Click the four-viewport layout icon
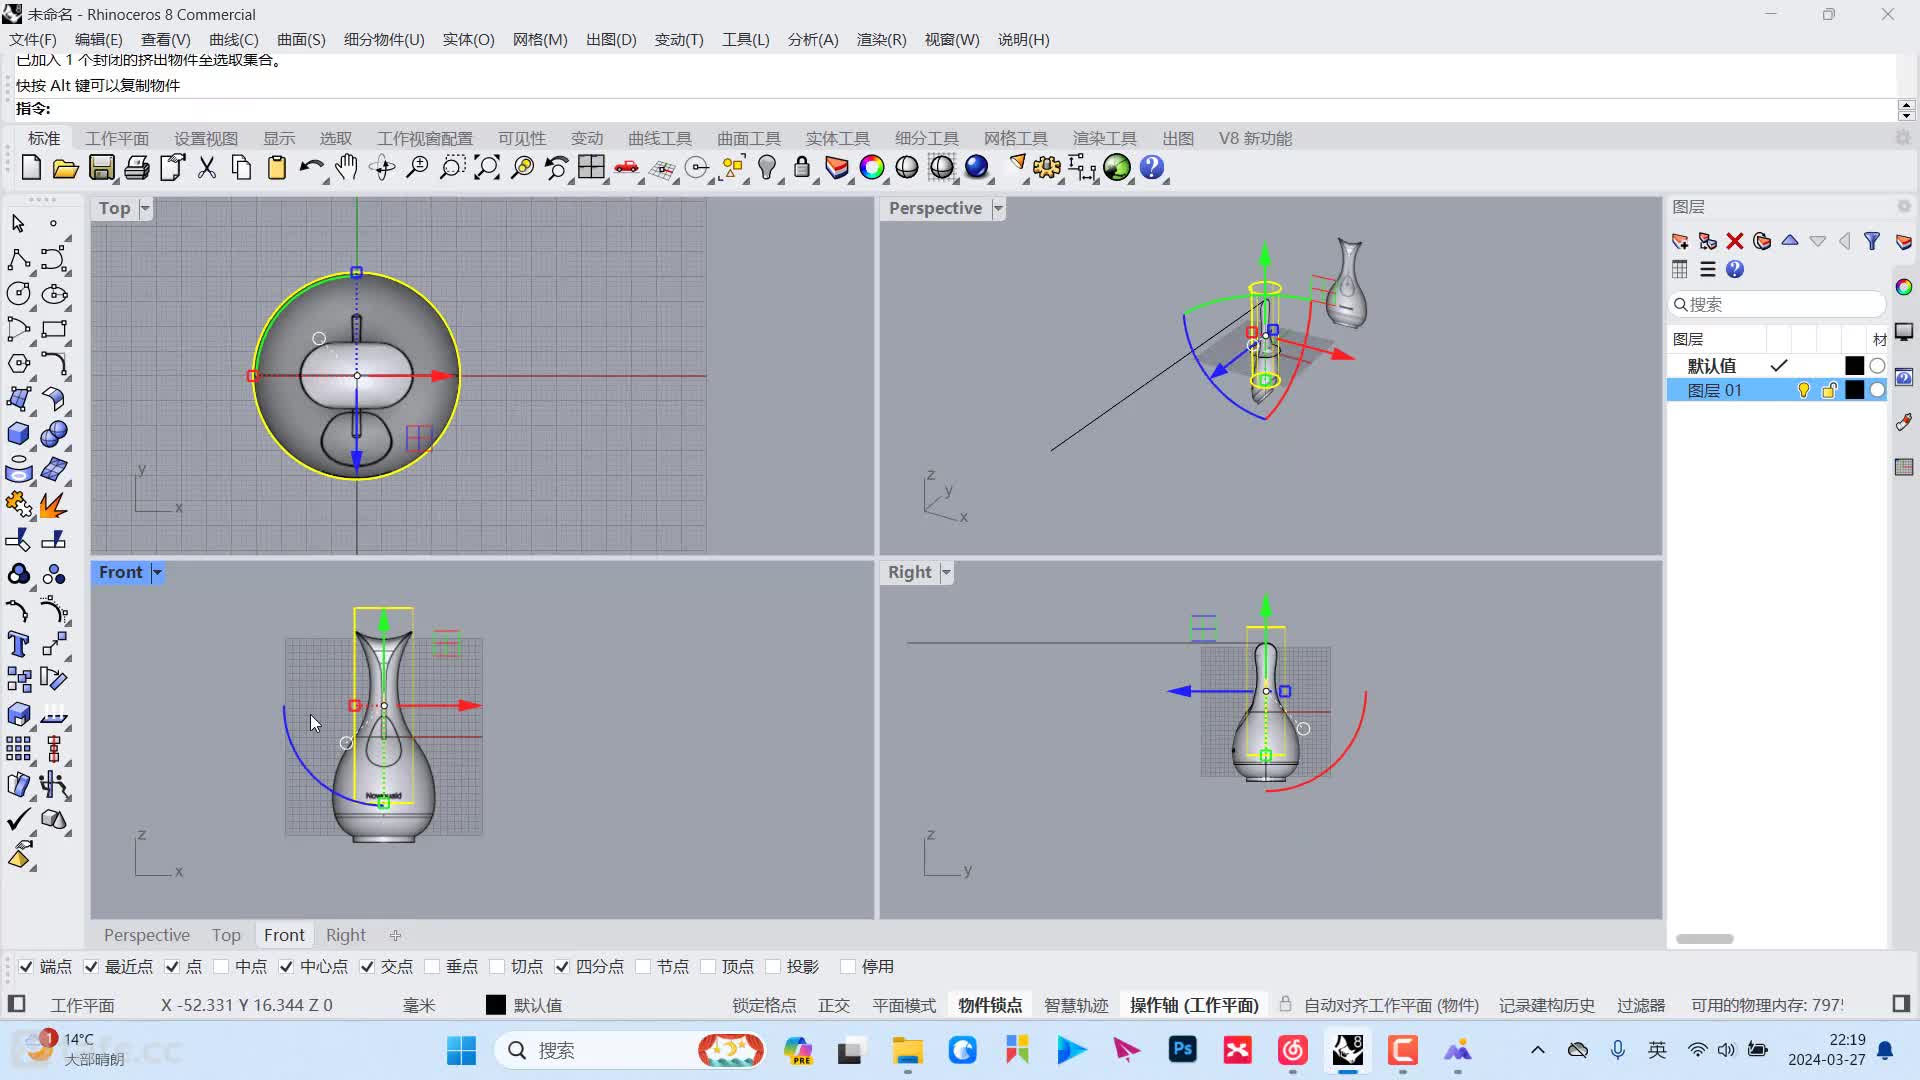Viewport: 1920px width, 1080px height. (x=591, y=168)
